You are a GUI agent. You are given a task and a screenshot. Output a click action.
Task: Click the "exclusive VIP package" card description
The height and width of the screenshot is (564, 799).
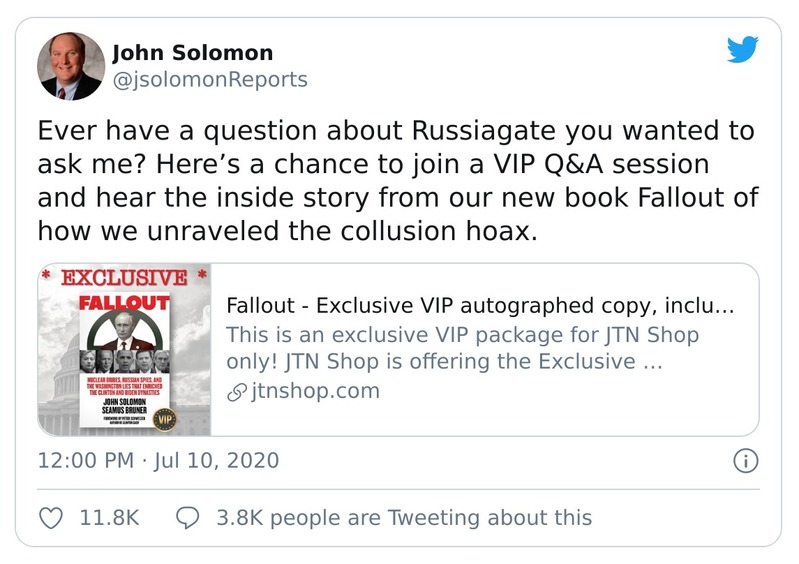point(462,348)
